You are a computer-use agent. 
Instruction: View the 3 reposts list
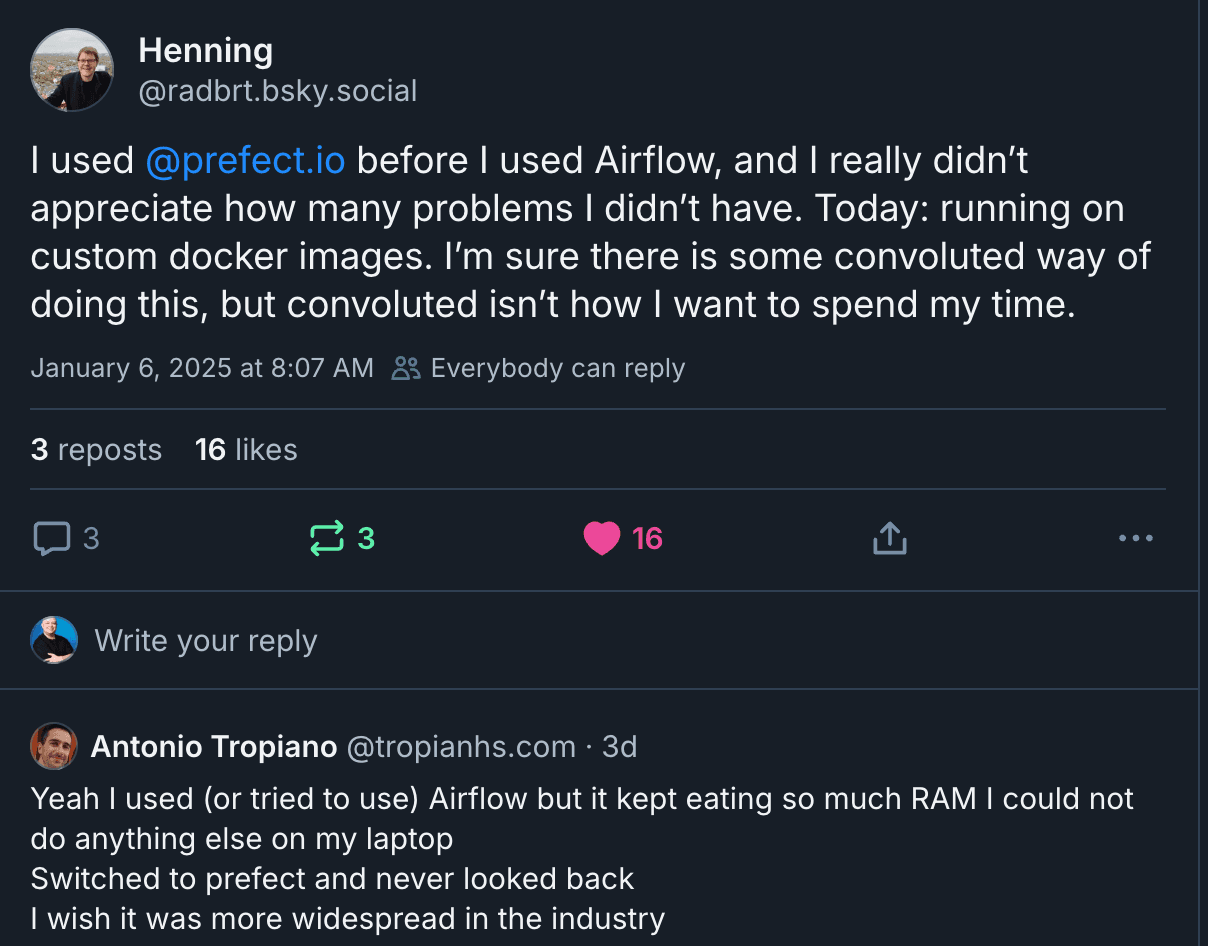click(x=96, y=450)
